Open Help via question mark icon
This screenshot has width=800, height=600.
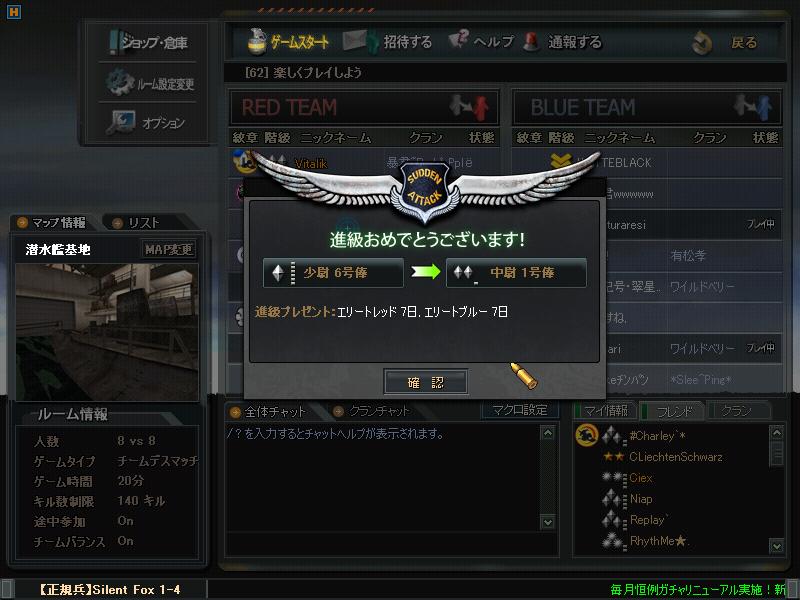pos(458,39)
